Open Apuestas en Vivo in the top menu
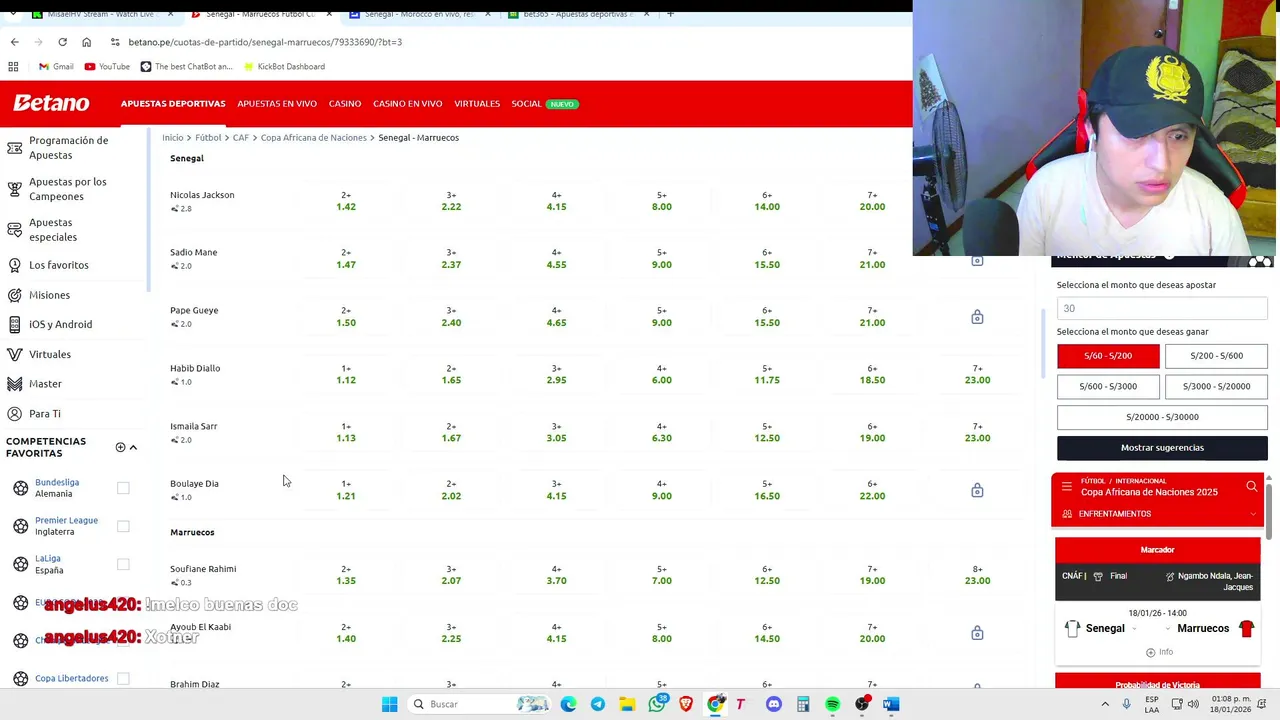This screenshot has height=720, width=1280. (x=277, y=104)
